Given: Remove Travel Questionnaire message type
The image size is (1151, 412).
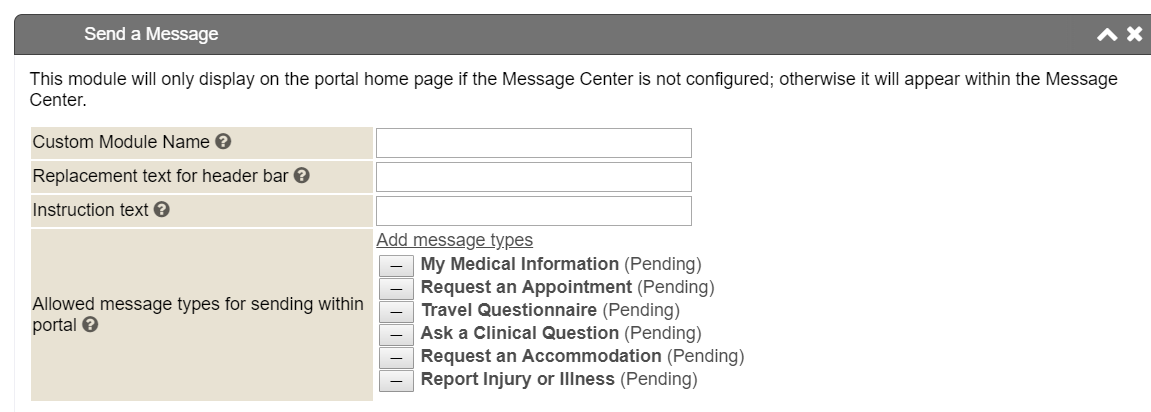Looking at the screenshot, I should 396,311.
